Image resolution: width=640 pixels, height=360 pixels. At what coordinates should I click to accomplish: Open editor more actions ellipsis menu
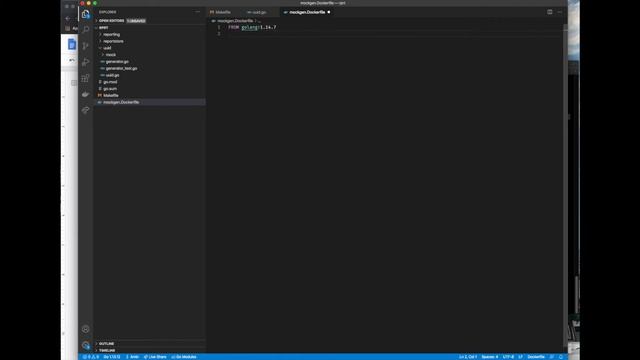[x=560, y=12]
